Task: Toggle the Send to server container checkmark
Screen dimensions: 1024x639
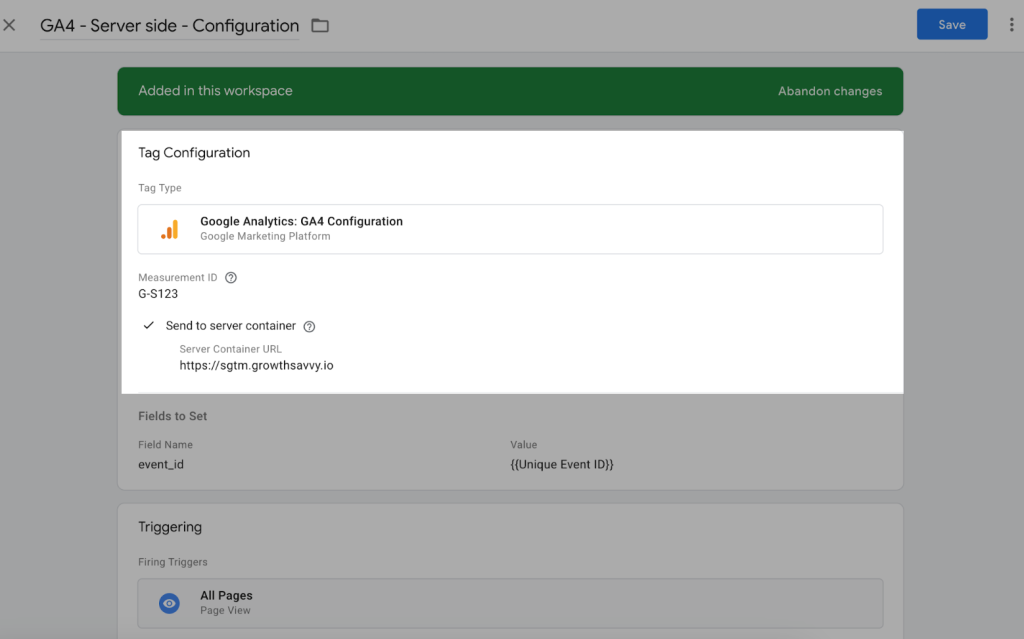Action: click(x=149, y=325)
